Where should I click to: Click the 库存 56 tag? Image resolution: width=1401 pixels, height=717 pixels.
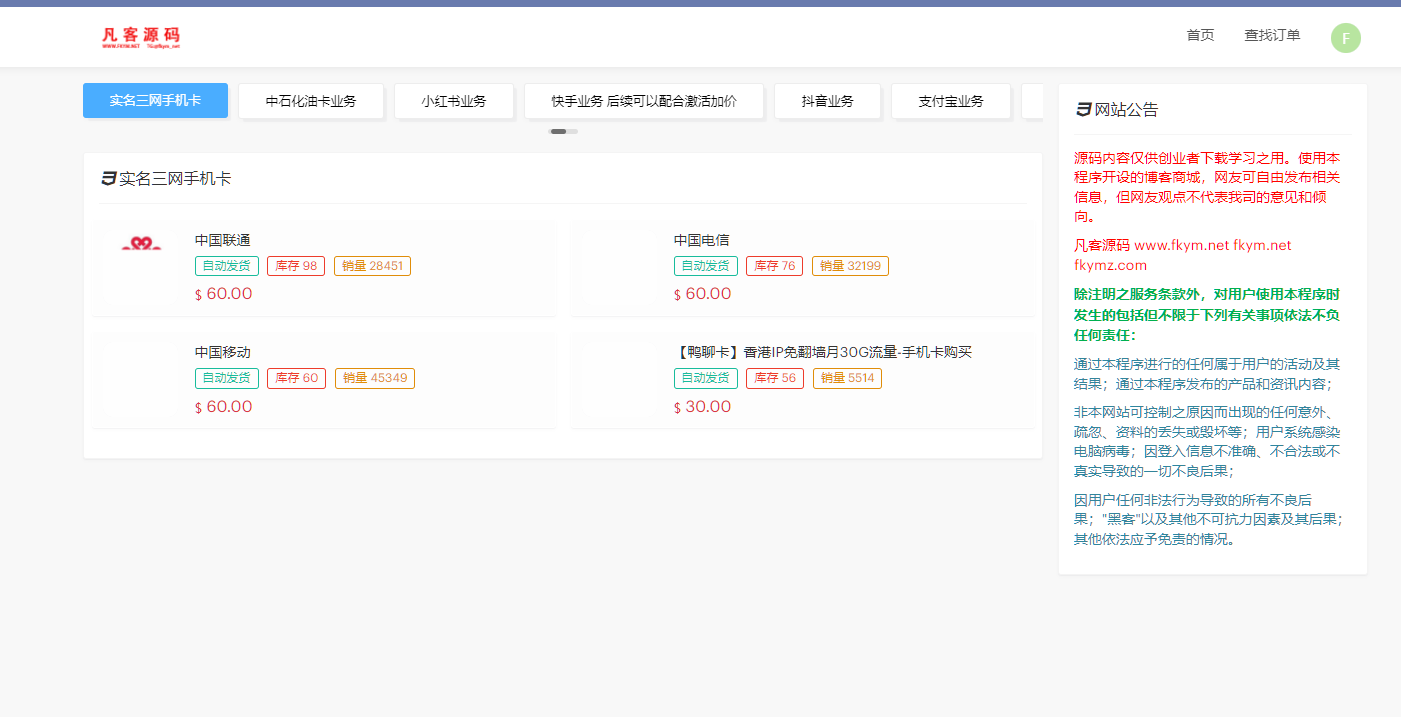coord(775,378)
